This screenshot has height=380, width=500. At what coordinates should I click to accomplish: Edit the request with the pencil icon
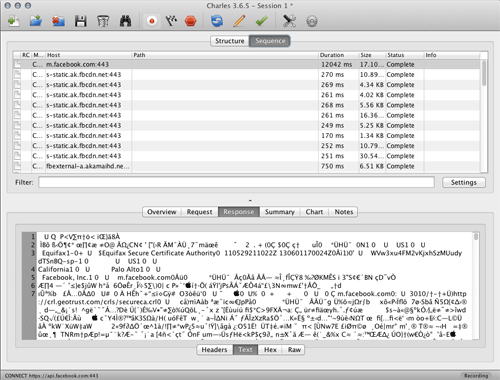(239, 21)
